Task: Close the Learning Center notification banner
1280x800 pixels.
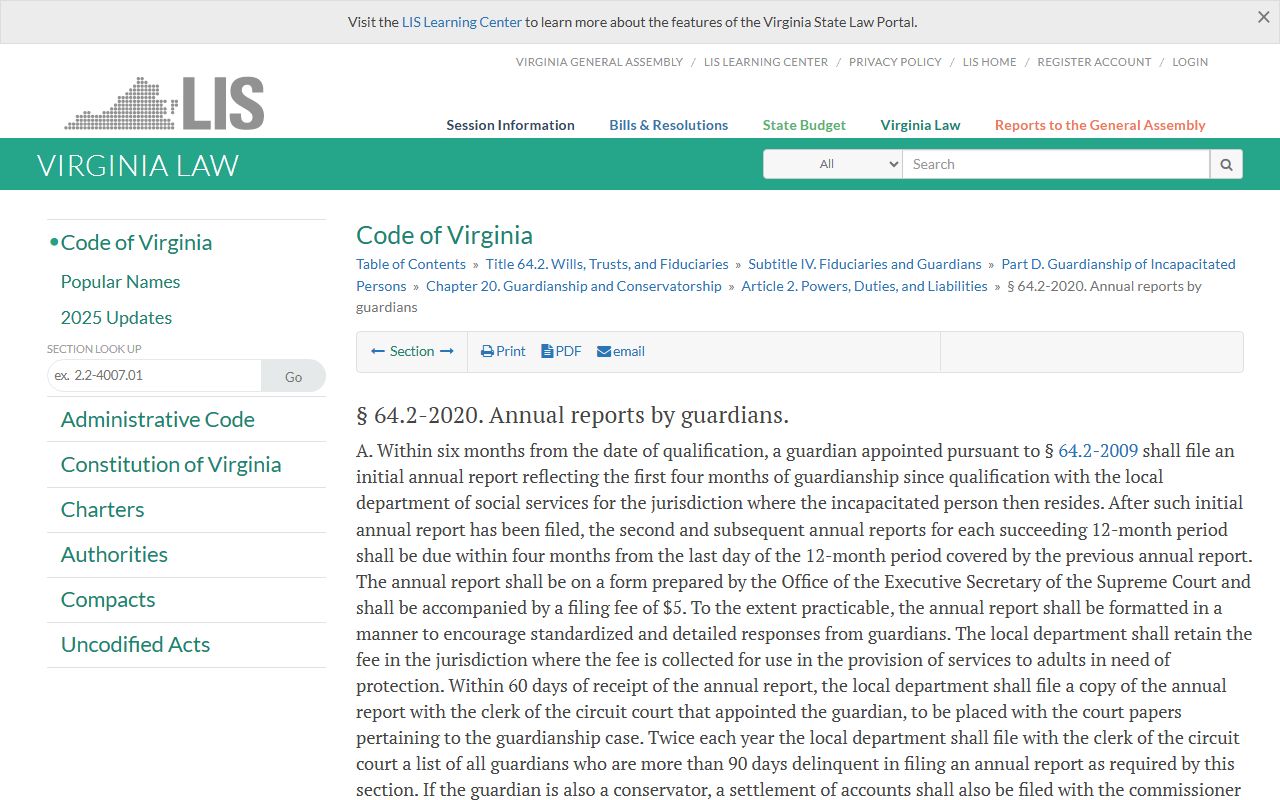Action: click(1263, 17)
